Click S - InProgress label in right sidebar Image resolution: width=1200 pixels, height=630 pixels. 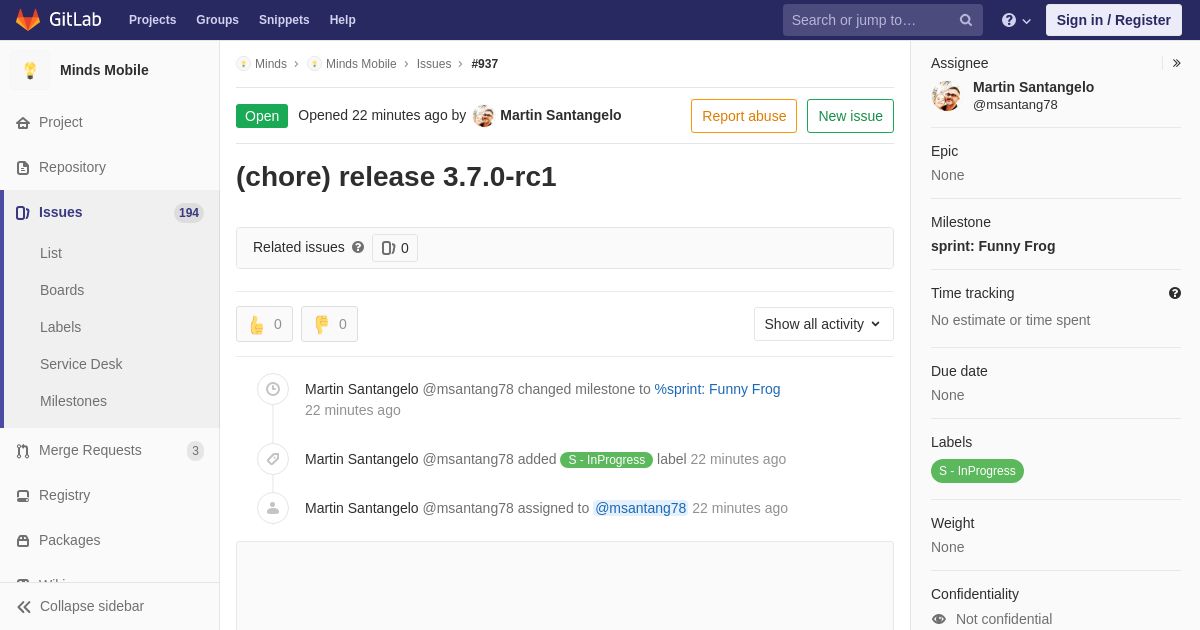tap(977, 471)
